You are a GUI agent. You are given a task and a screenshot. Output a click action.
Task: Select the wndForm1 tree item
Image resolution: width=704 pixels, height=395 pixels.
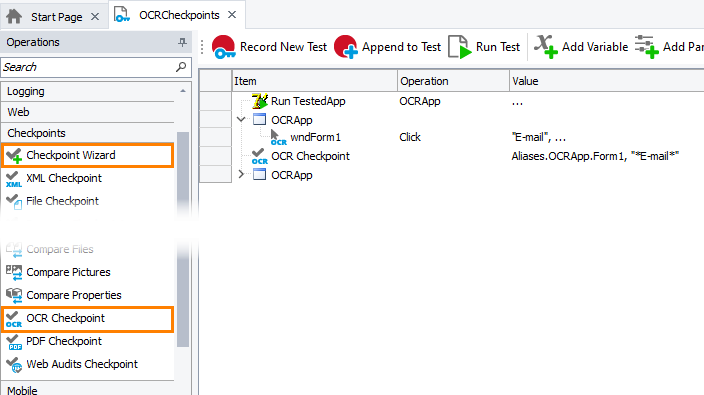(315, 137)
